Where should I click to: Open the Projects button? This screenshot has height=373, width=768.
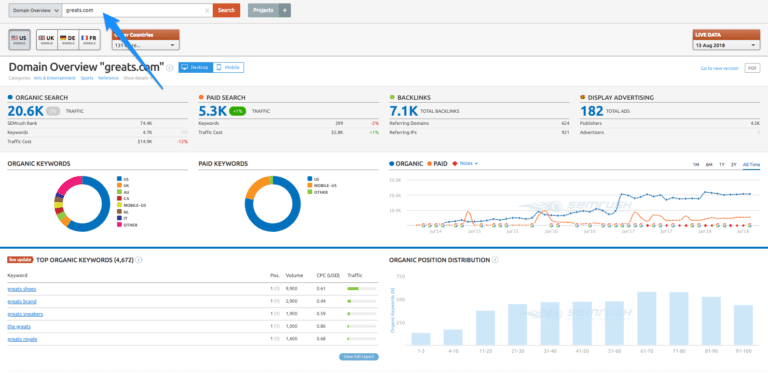pos(264,10)
